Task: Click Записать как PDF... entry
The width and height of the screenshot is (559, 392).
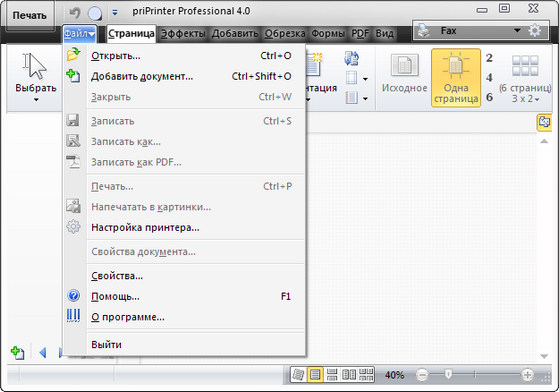Action: click(x=185, y=163)
